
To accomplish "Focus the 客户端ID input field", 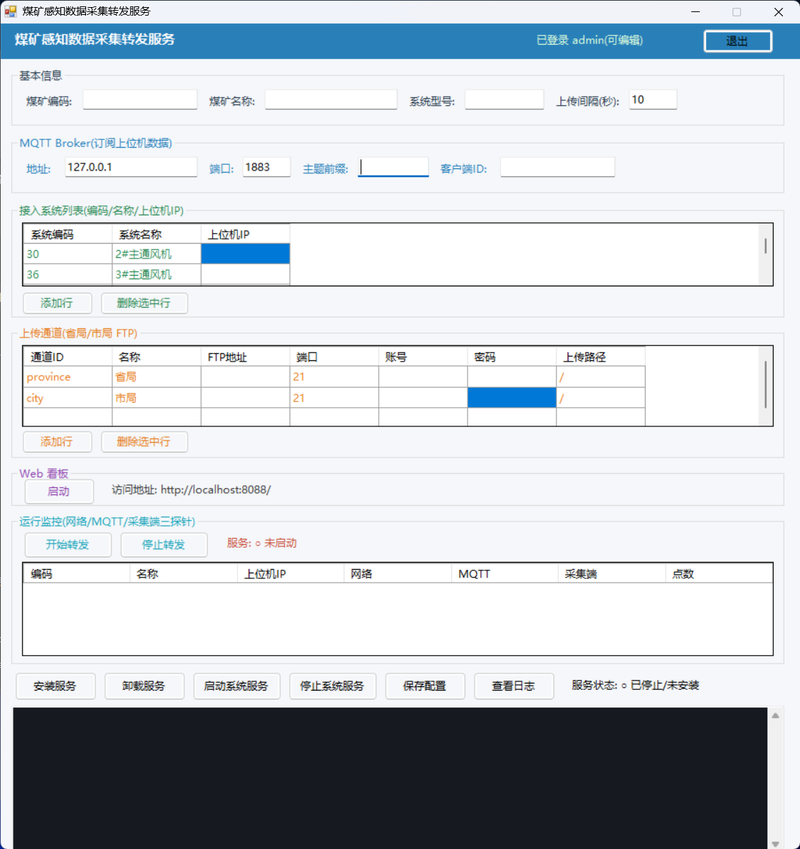I will pyautogui.click(x=558, y=167).
